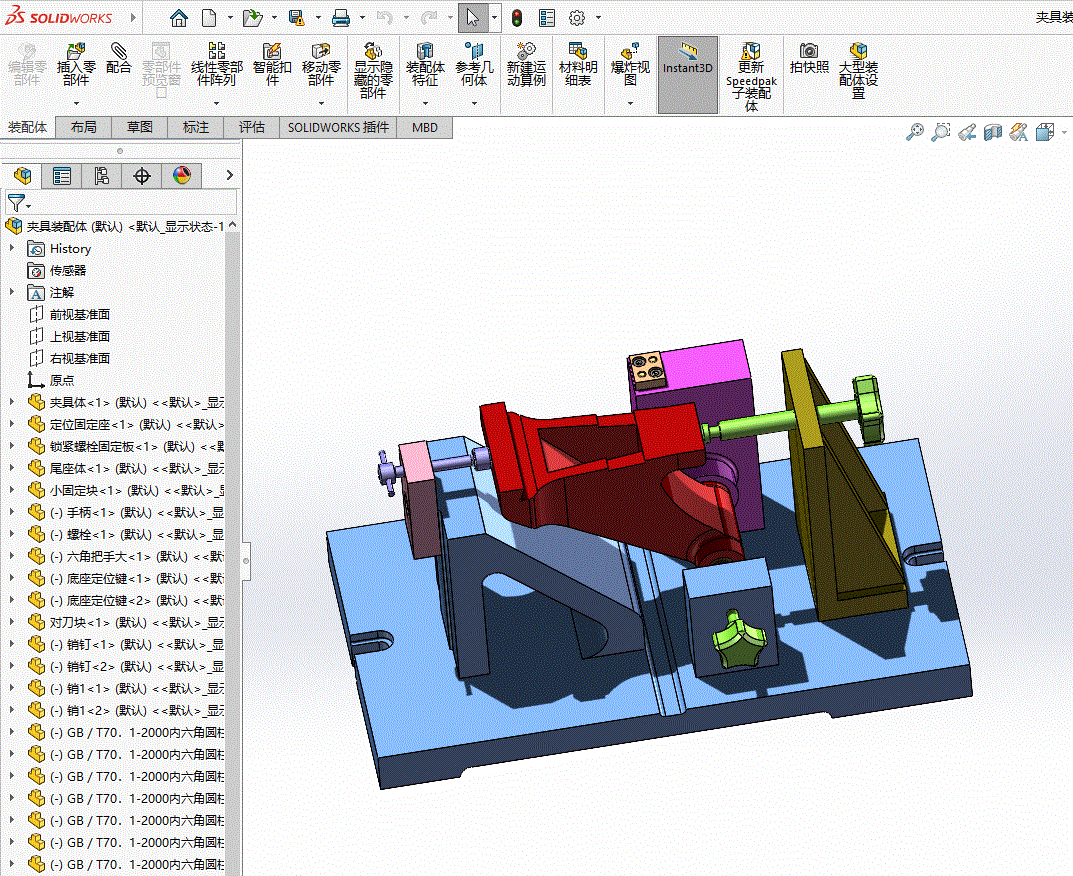Viewport: 1073px width, 876px height.
Task: Print using the printer icon
Action: [341, 18]
